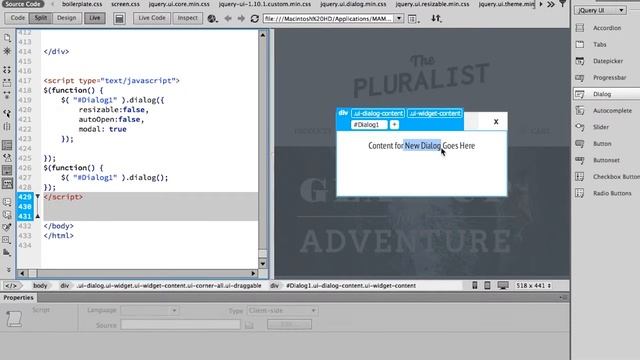640x360 pixels.
Task: Insert a Buttonset widget
Action: [x=605, y=160]
